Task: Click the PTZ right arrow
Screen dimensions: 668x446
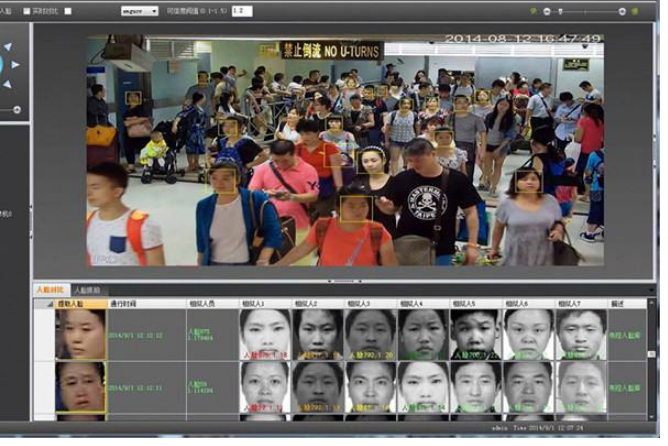Action: (15, 65)
